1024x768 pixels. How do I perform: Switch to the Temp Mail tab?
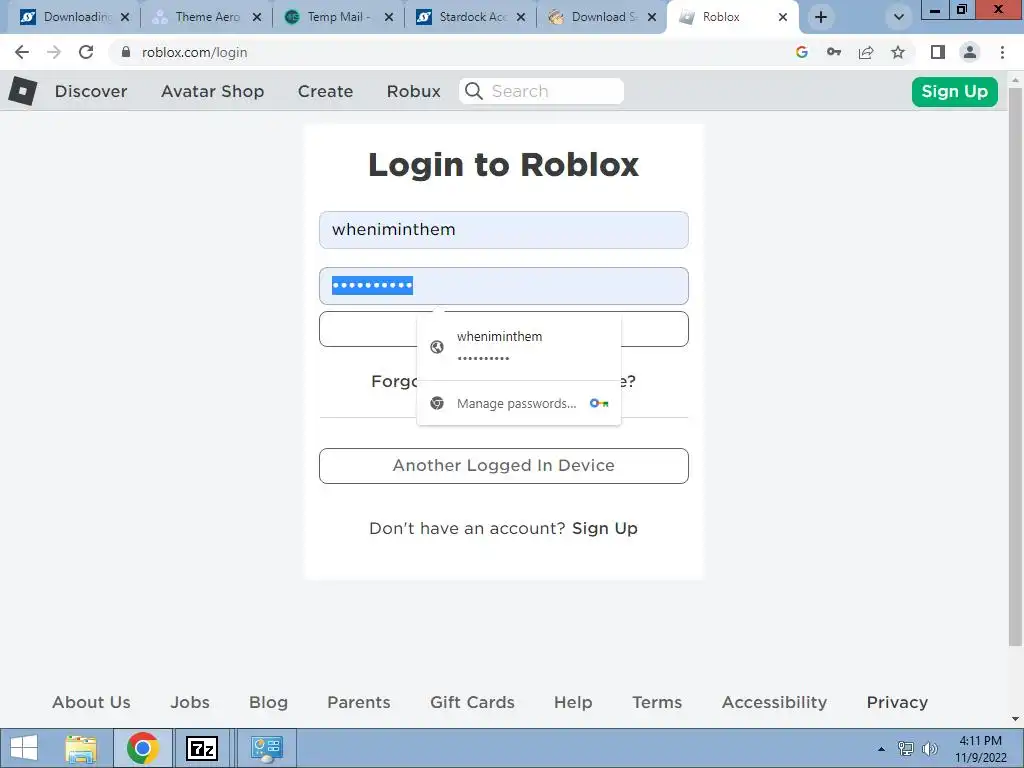(x=336, y=17)
